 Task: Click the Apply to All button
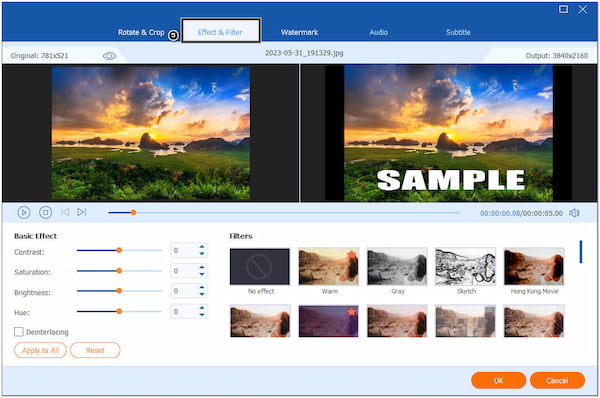point(41,350)
